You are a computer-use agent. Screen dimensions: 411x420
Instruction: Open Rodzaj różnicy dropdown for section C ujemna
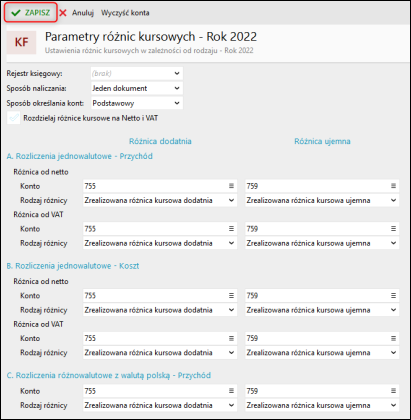[322, 405]
